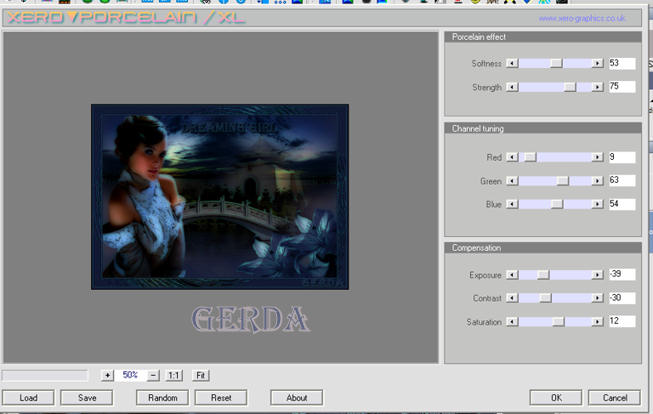The image size is (653, 414).
Task: Click the Softness slider thumb
Action: tap(556, 63)
